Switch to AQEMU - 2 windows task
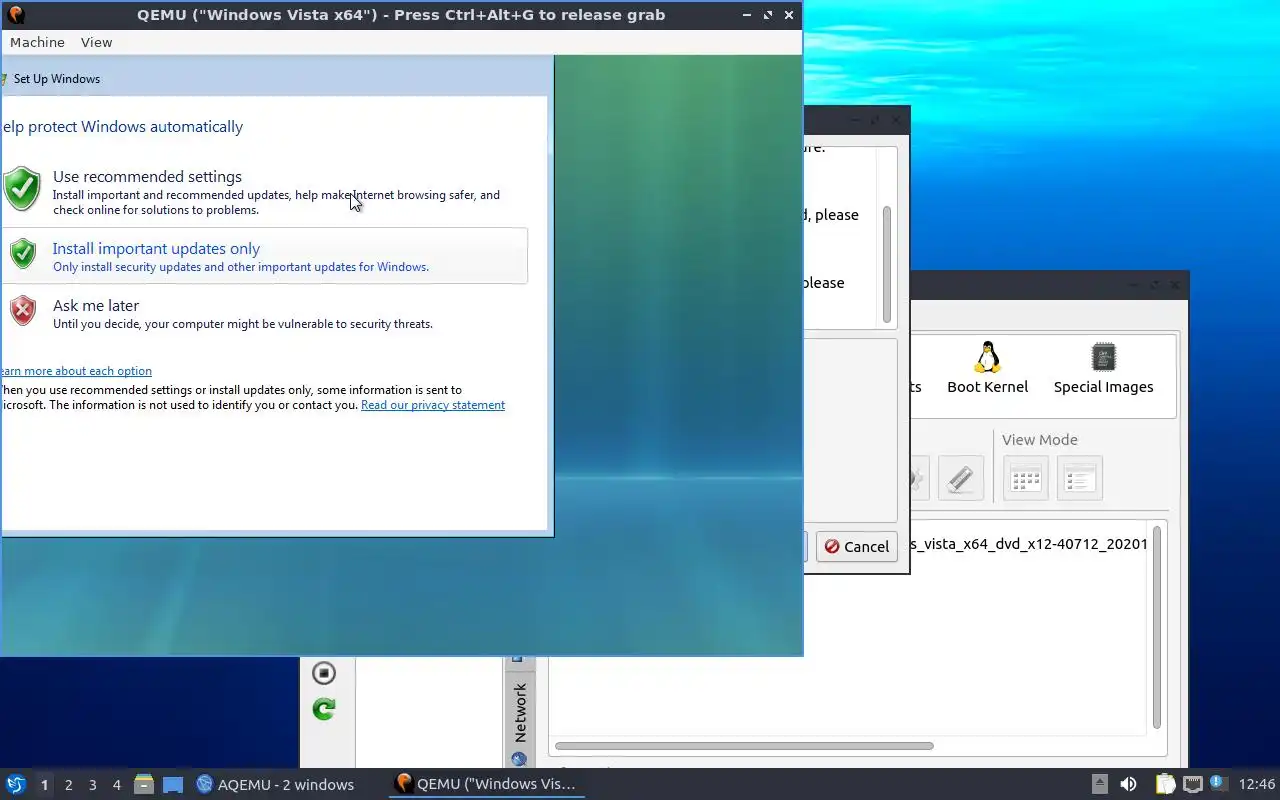Viewport: 1280px width, 800px height. [275, 784]
